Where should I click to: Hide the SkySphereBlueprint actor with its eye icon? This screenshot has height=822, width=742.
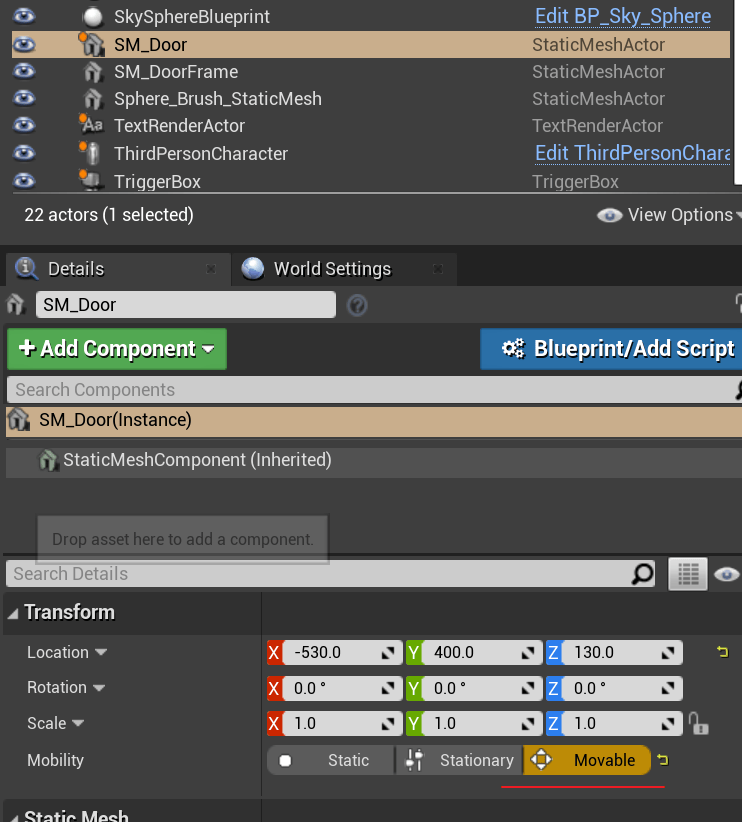(24, 16)
